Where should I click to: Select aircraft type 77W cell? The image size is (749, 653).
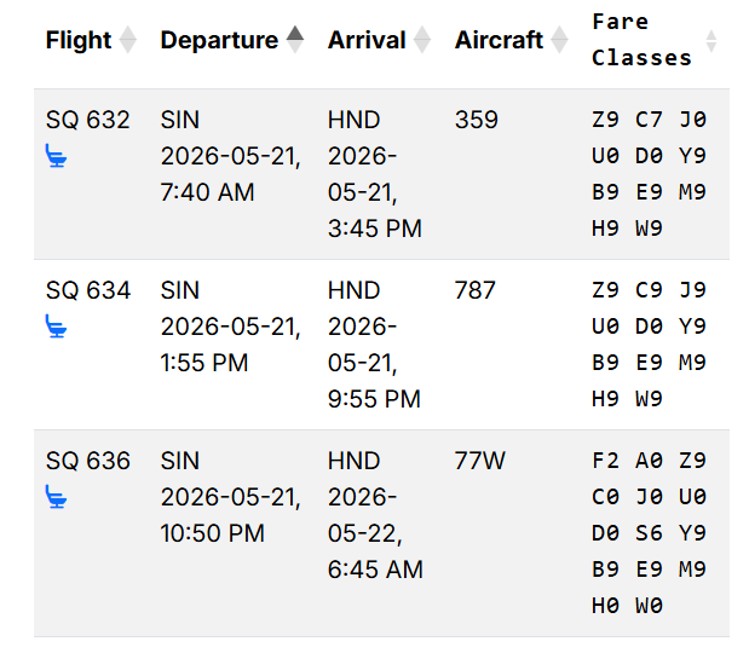480,461
